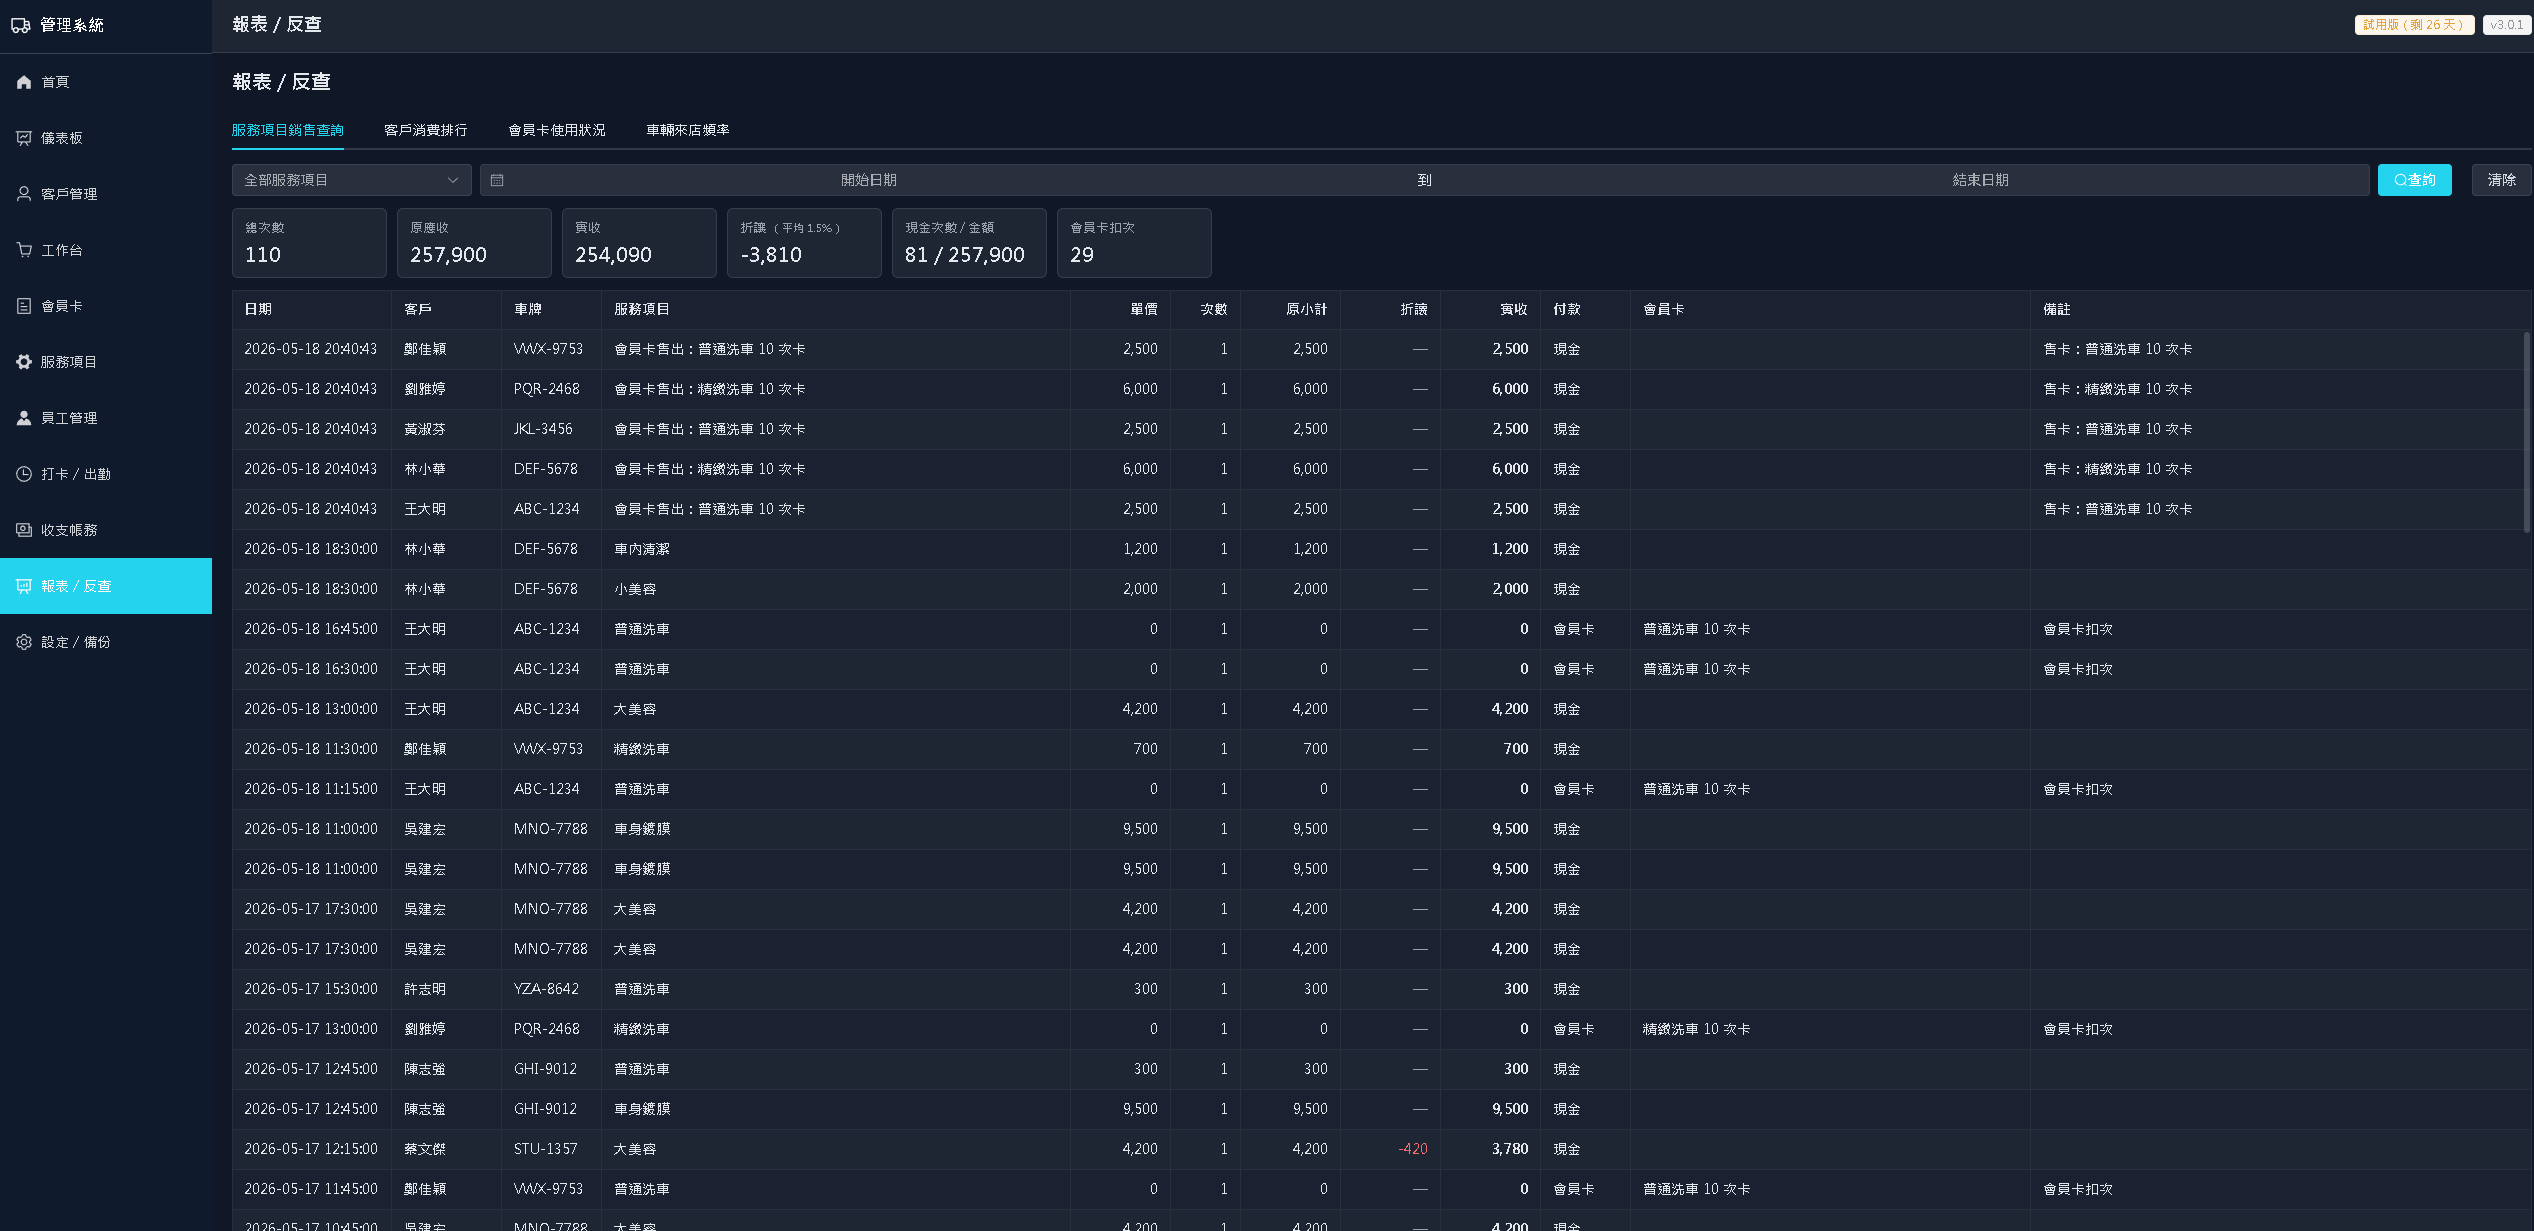Click date 2026-05-17 12:15:00 cell
2534x1231 pixels.
[311, 1150]
